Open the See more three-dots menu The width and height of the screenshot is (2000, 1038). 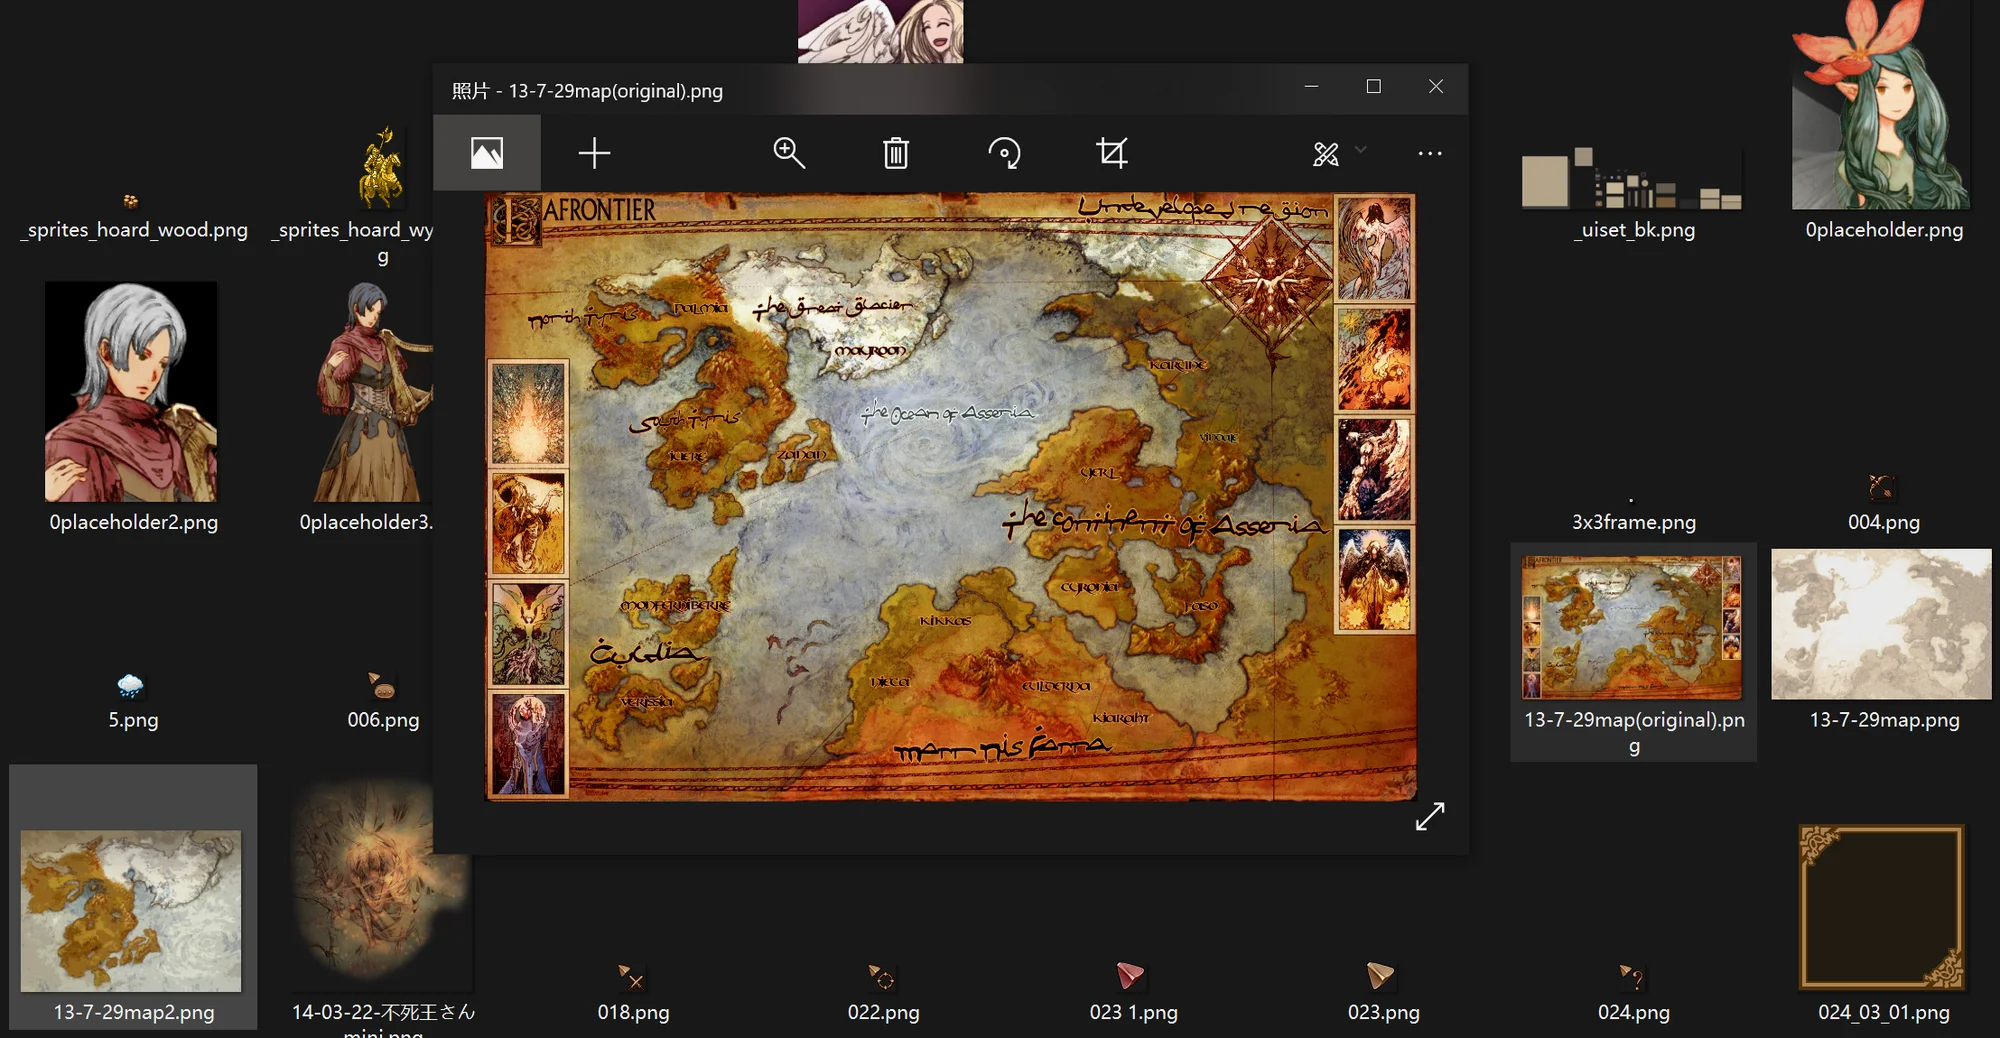tap(1430, 153)
